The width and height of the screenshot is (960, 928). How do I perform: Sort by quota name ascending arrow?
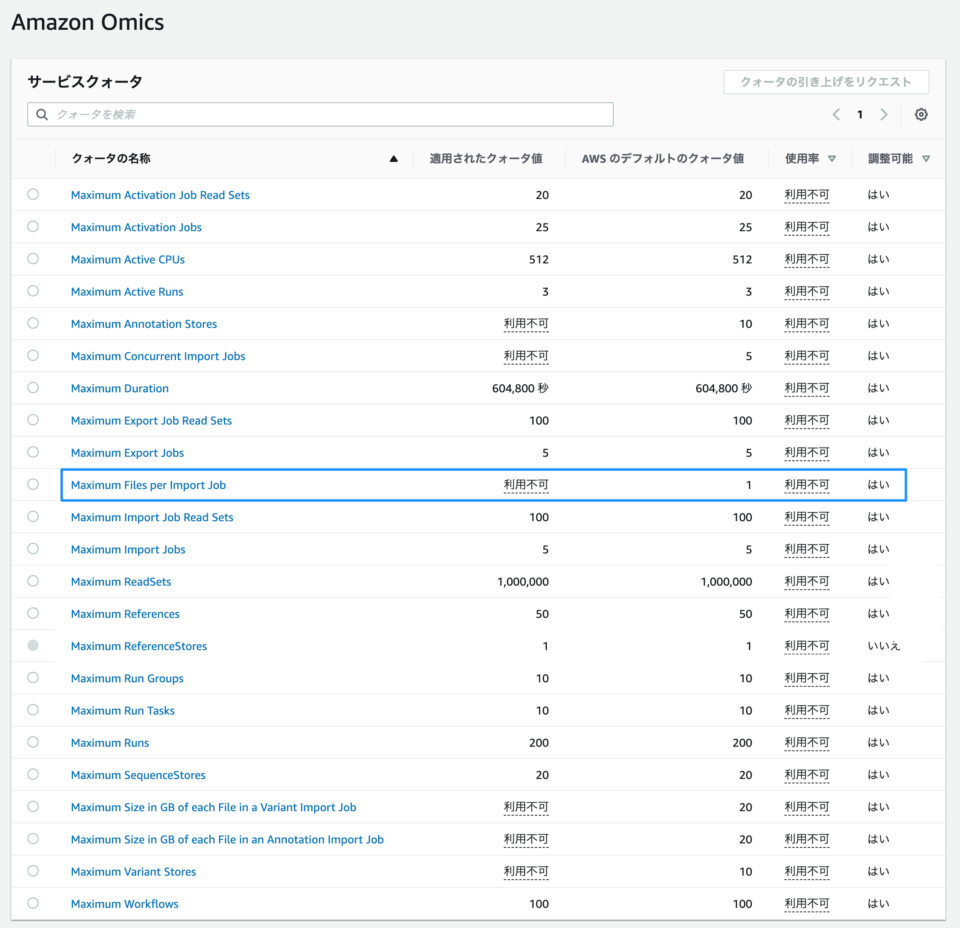pyautogui.click(x=394, y=159)
